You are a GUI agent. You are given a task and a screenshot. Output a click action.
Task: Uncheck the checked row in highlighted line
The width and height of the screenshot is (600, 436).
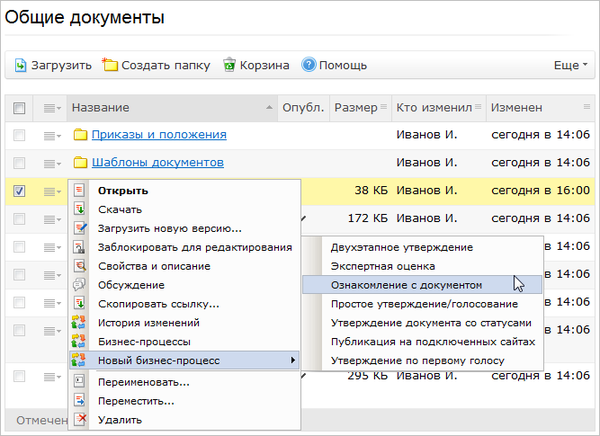19,190
